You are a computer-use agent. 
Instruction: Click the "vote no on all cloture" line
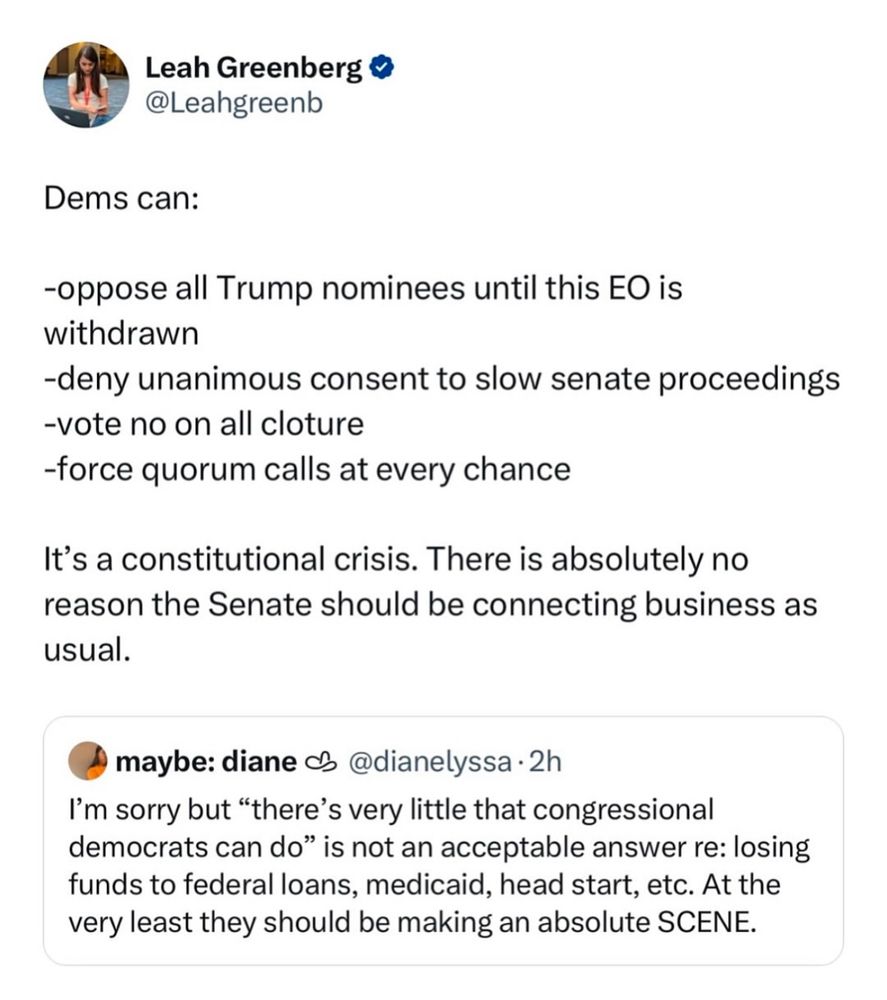point(203,424)
